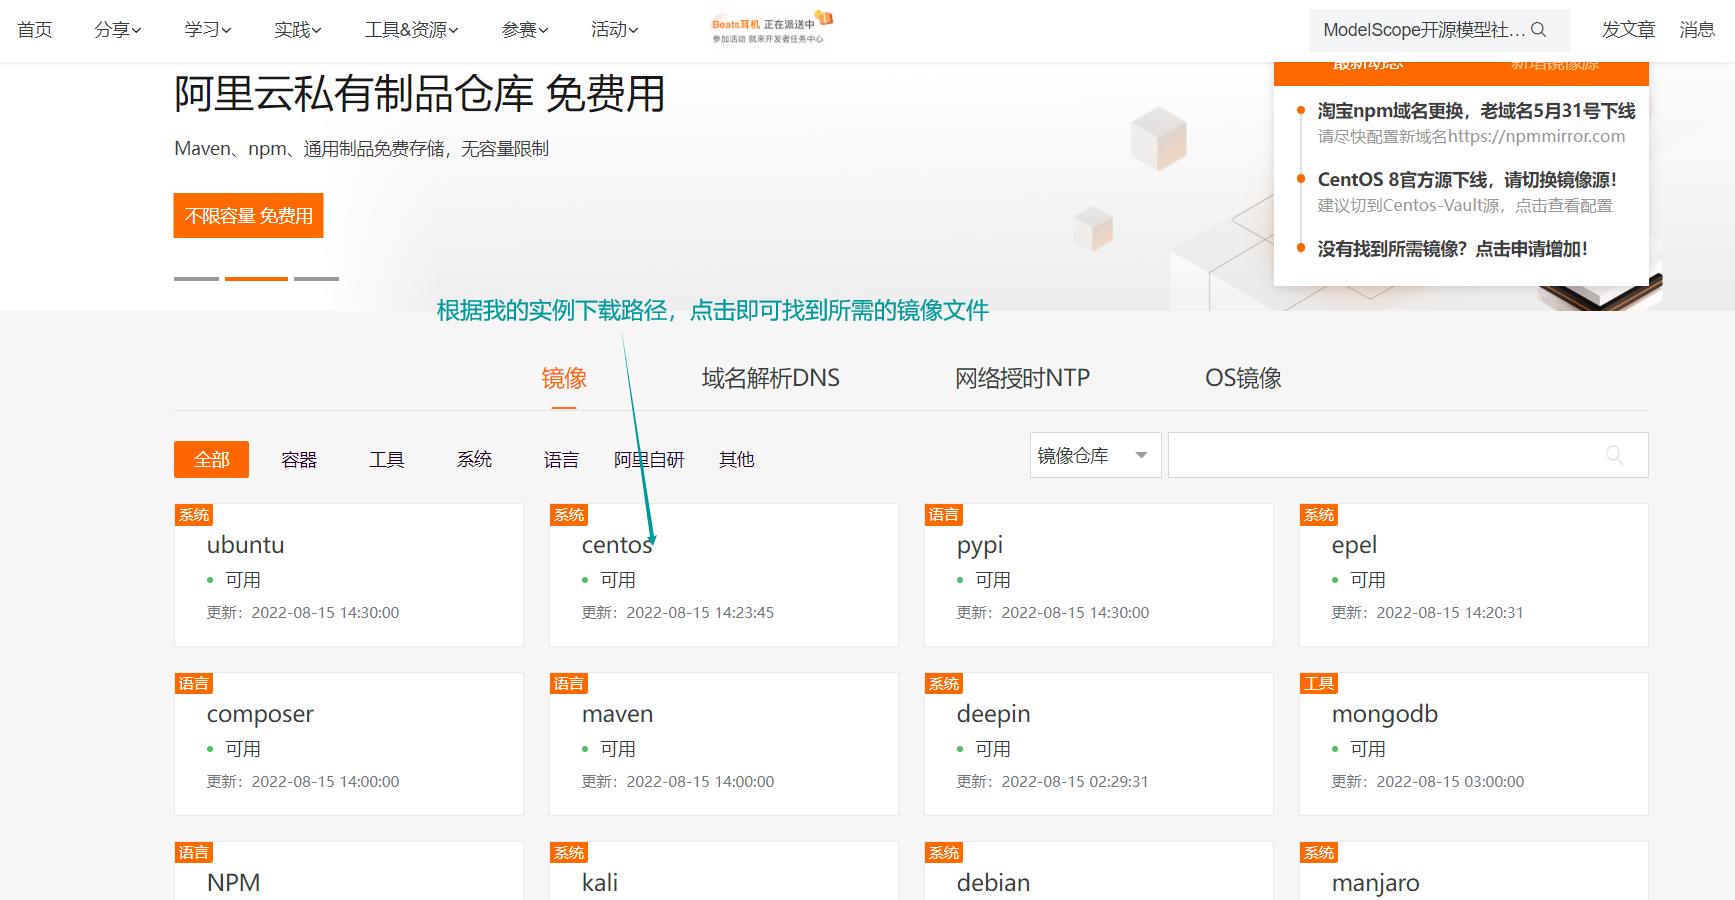This screenshot has width=1735, height=900.
Task: Go to the third banner slide indicator
Action: coord(316,278)
